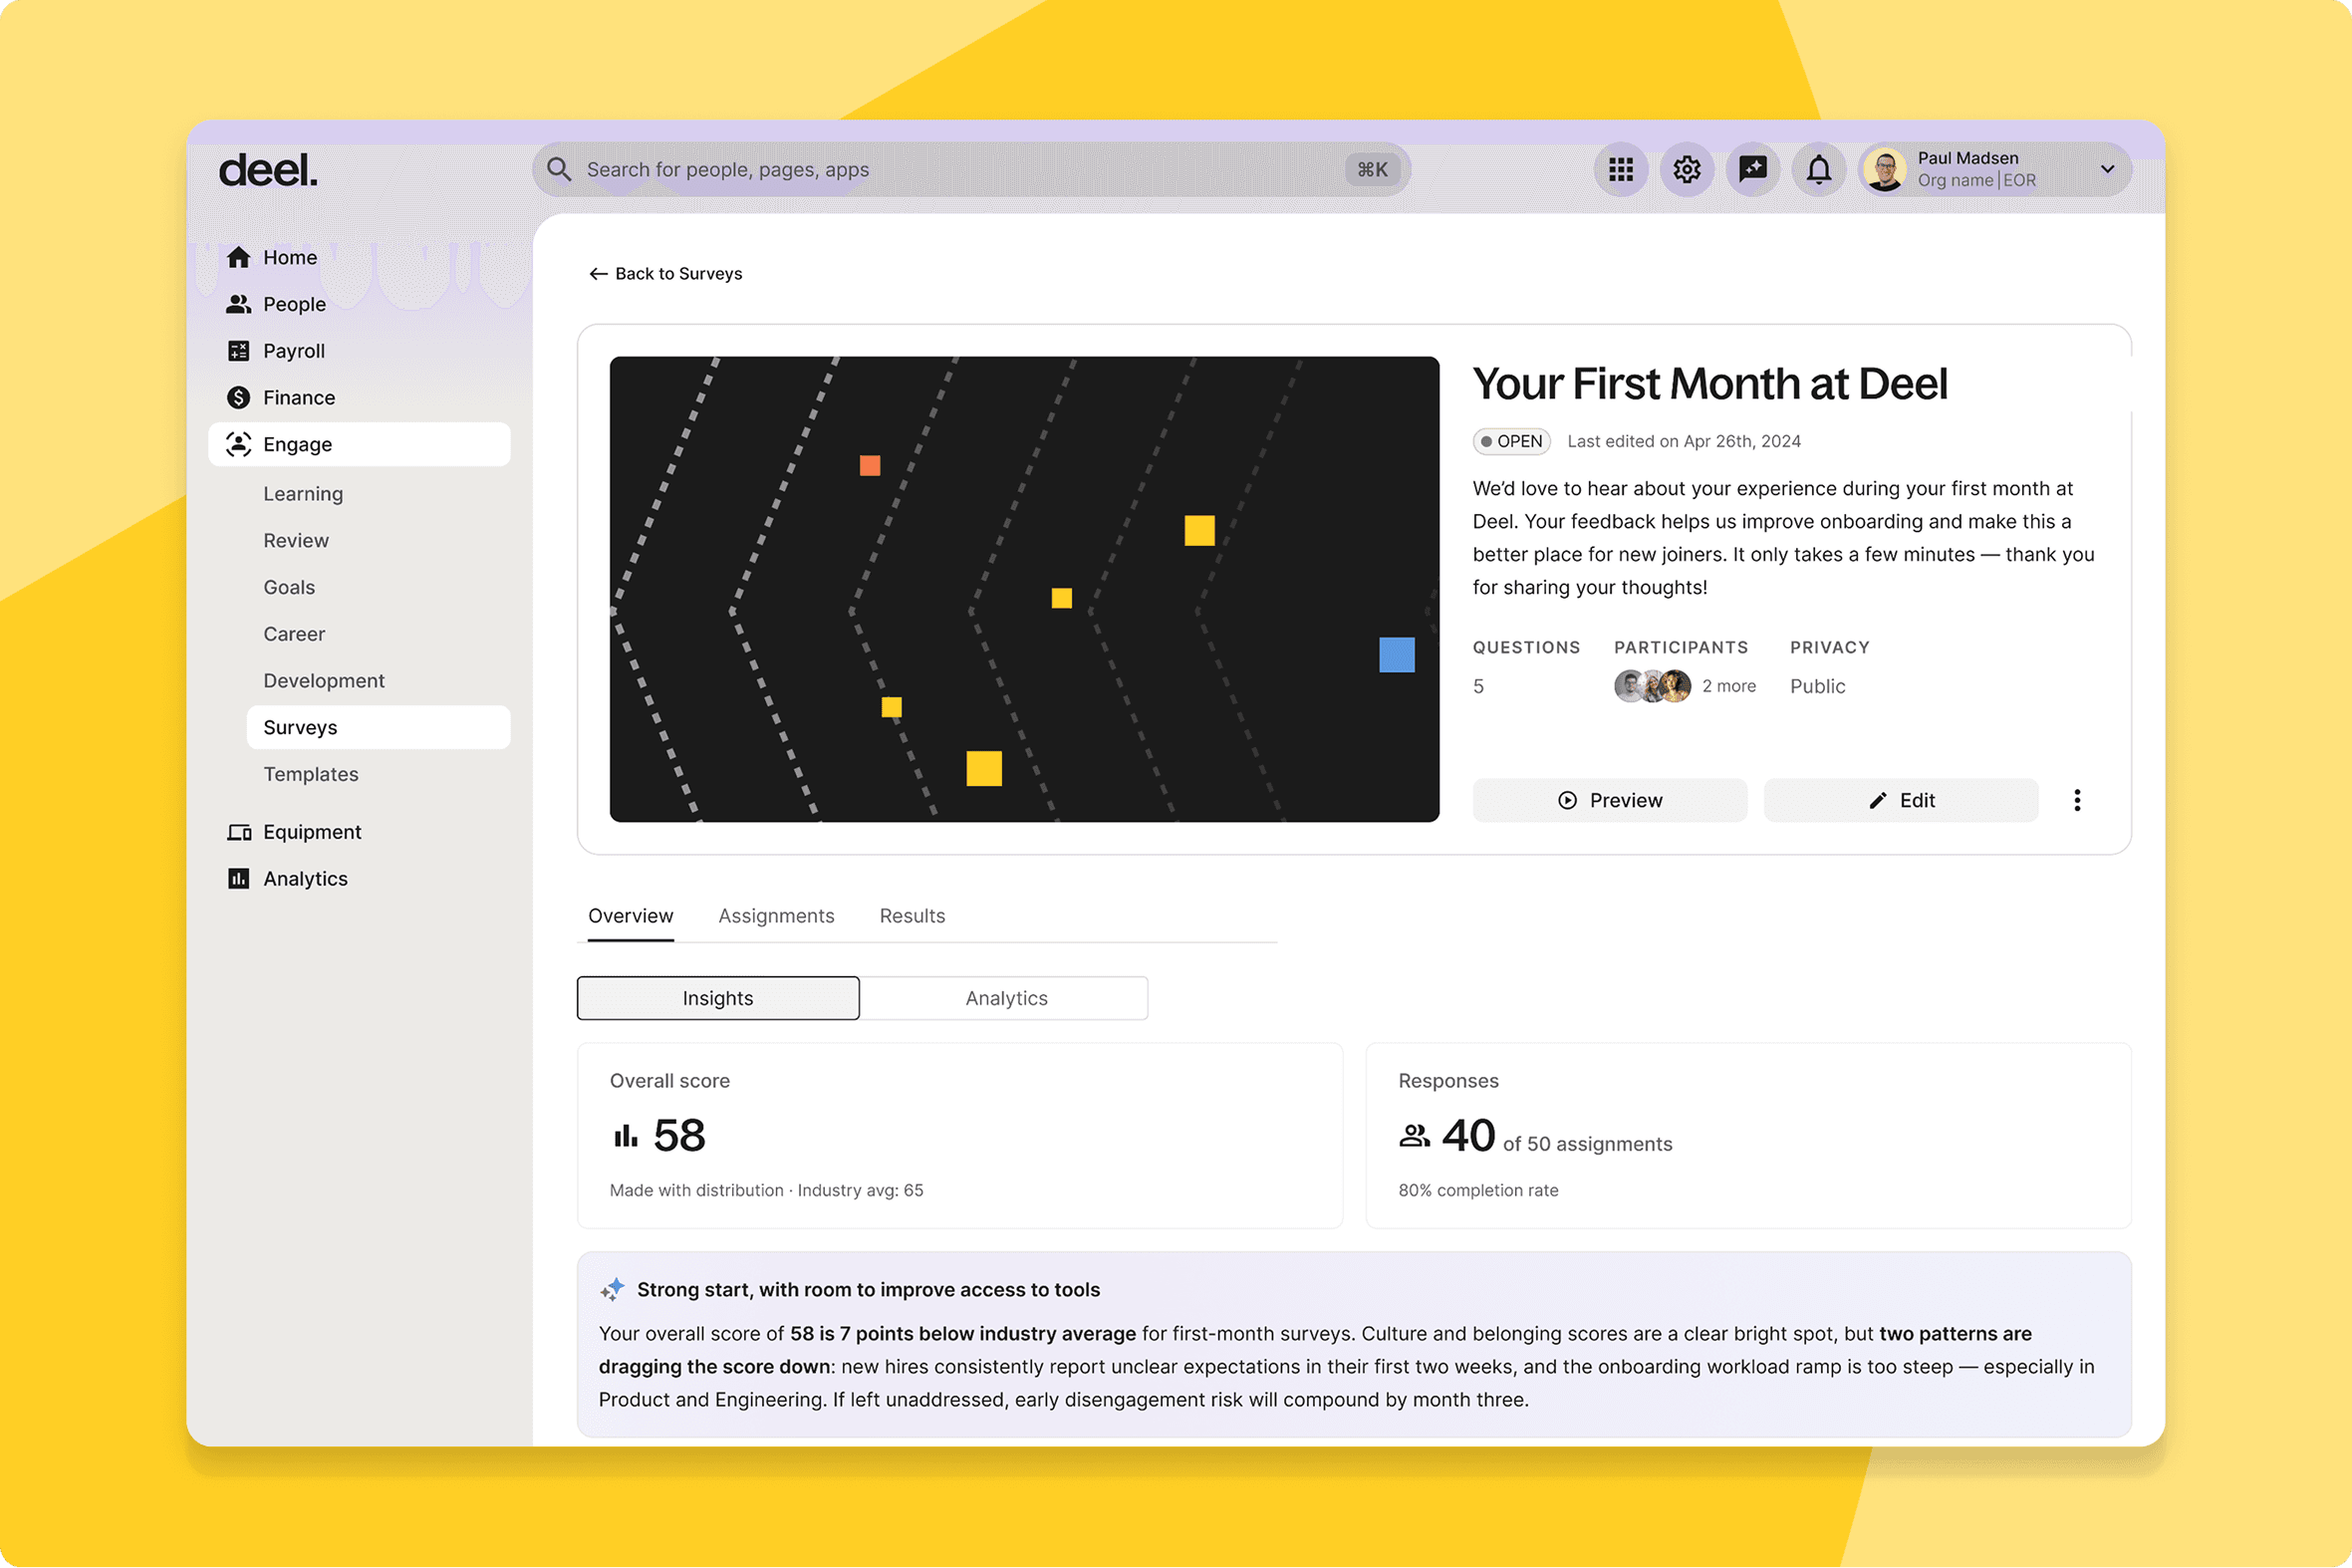Open Development under Engage
The width and height of the screenshot is (2352, 1568).
tap(324, 681)
